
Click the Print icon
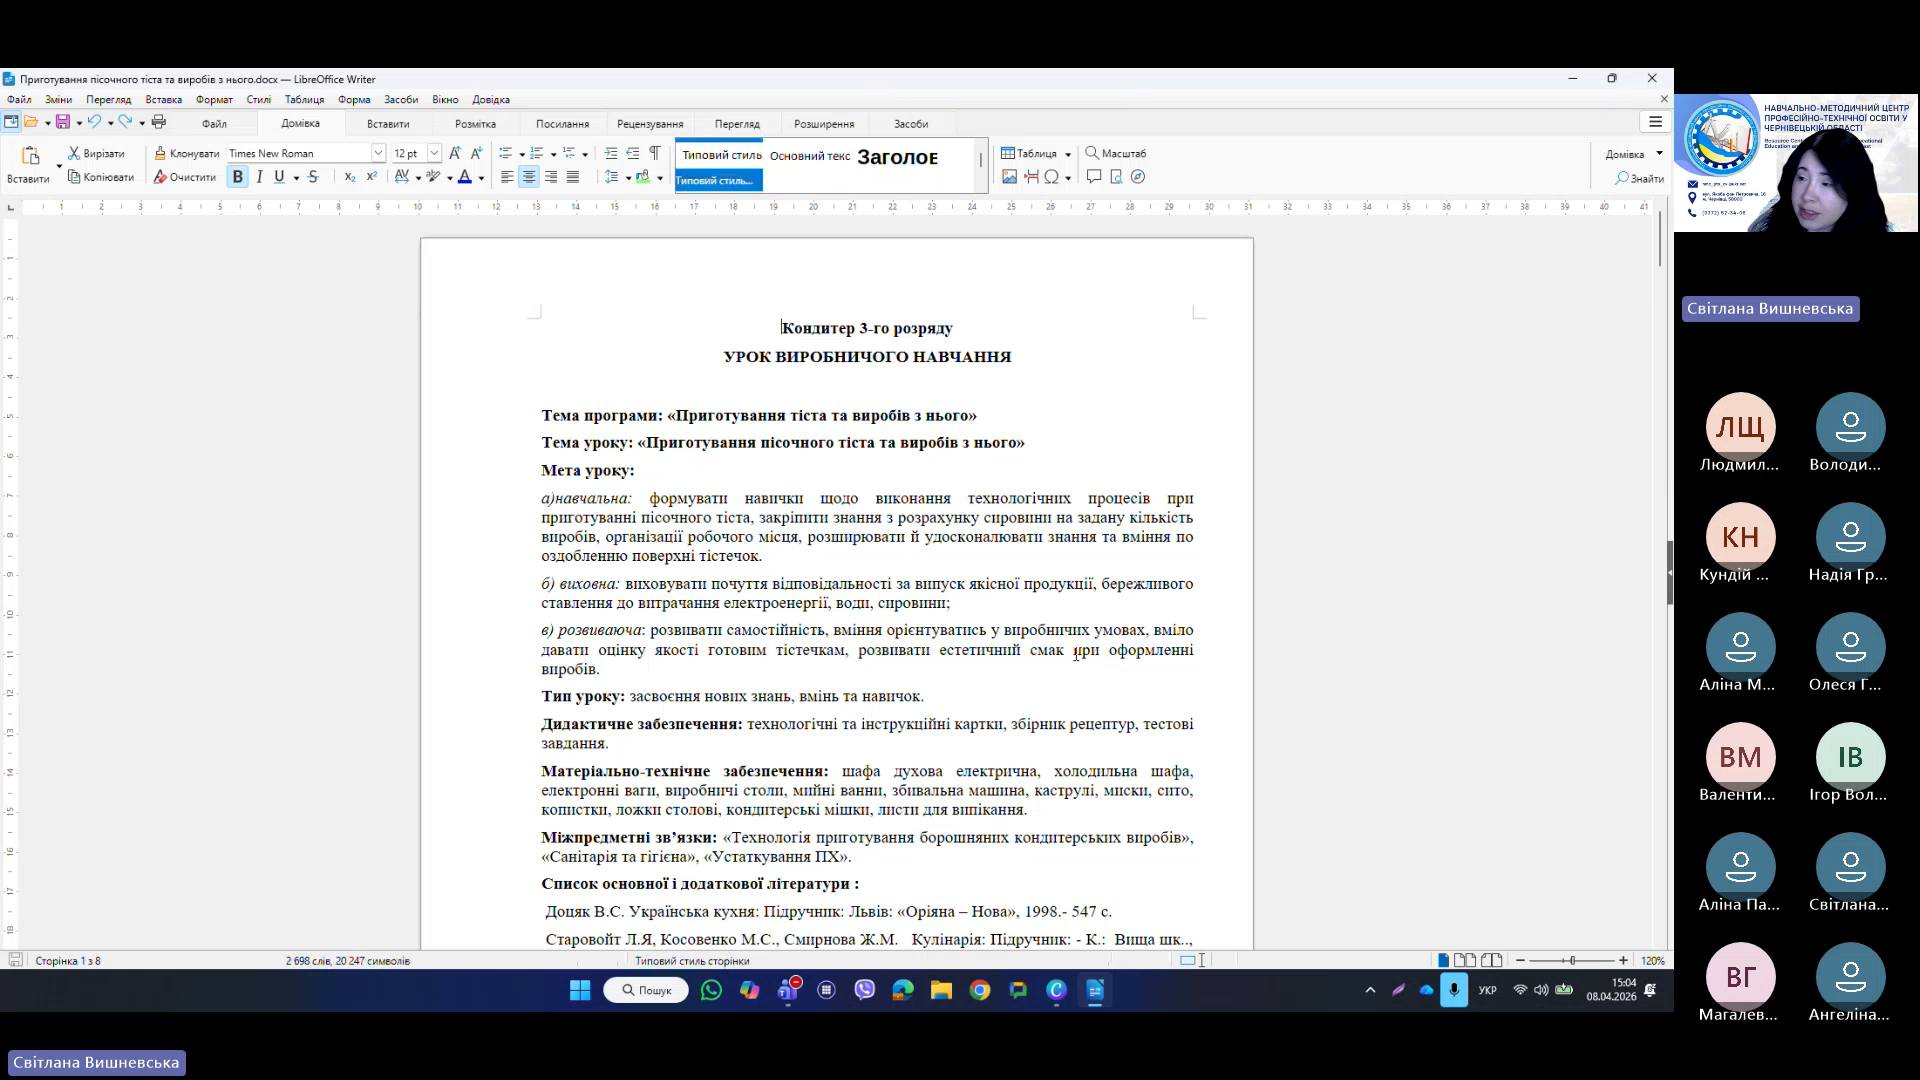[158, 122]
